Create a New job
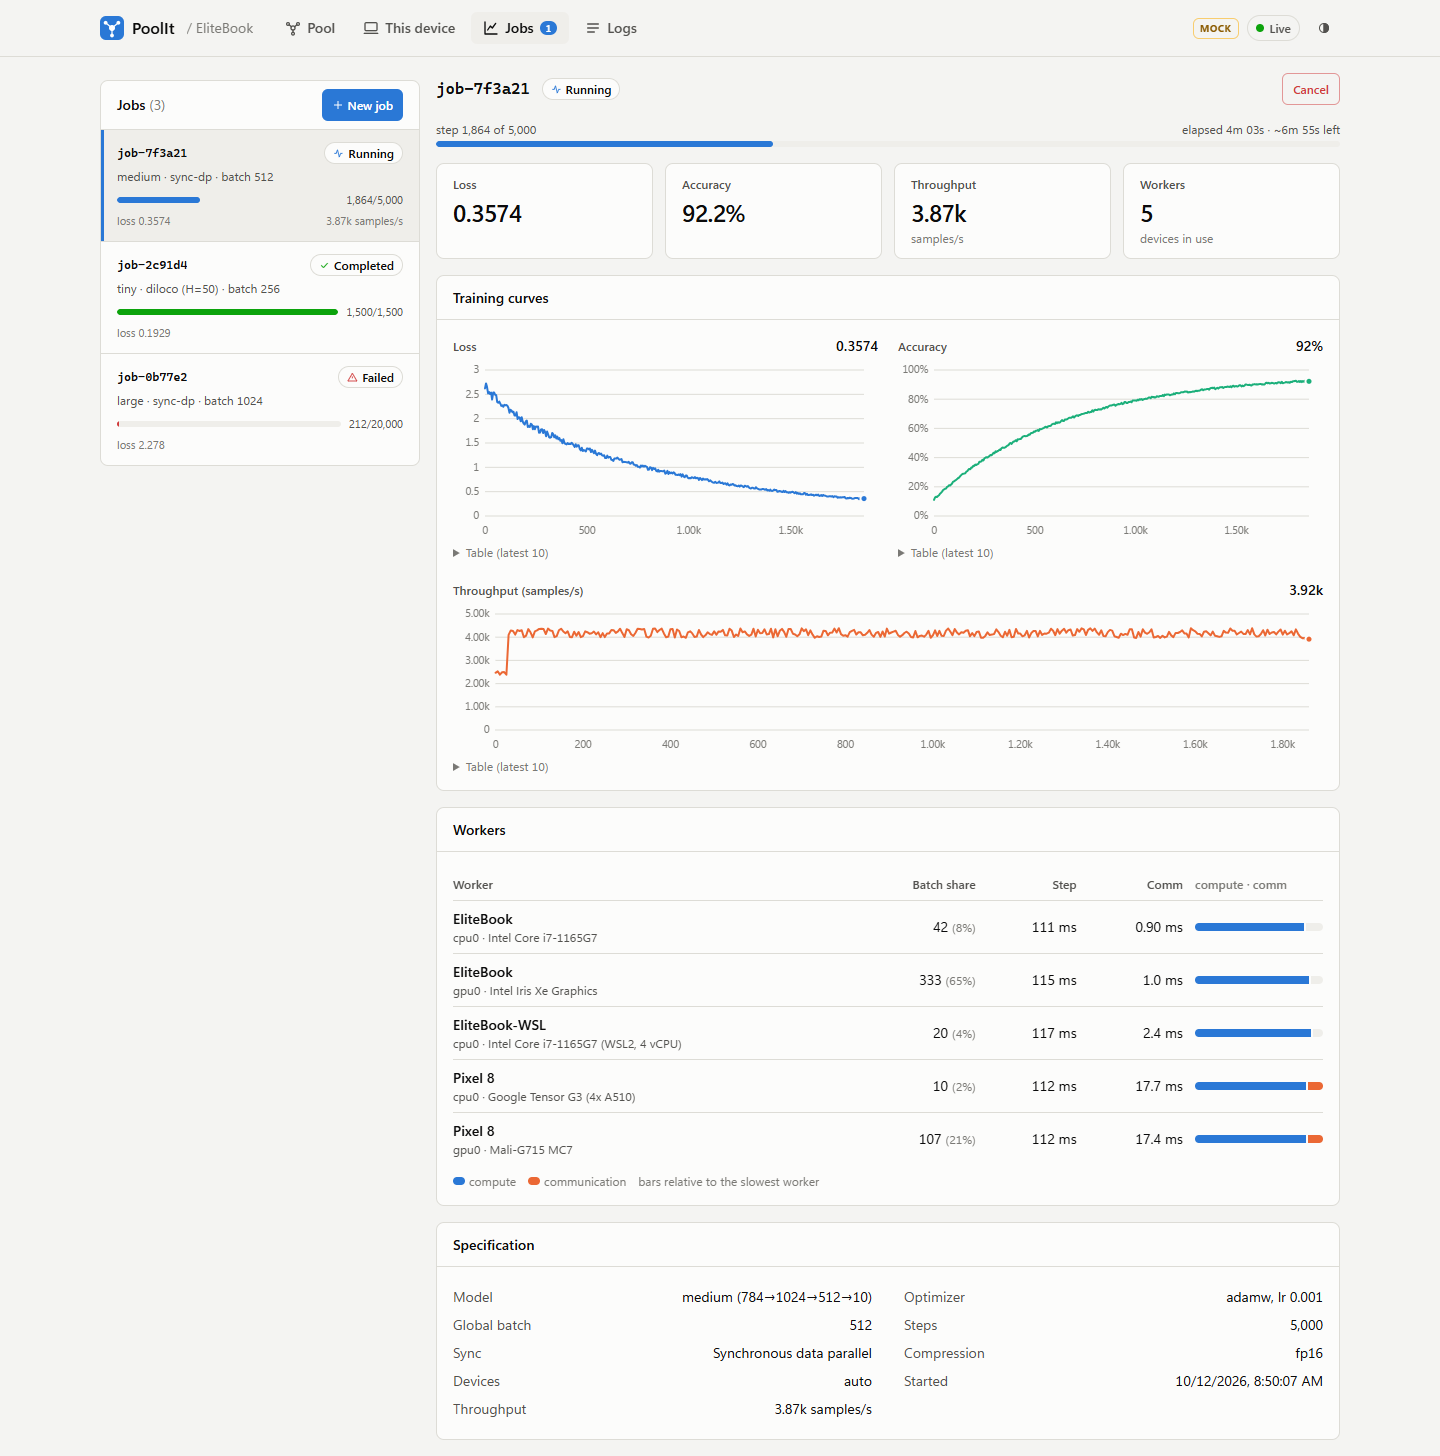 [x=362, y=105]
